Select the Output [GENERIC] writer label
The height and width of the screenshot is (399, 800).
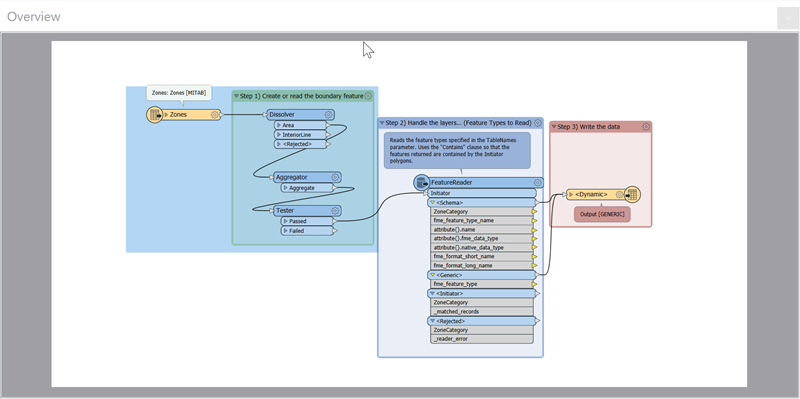click(602, 214)
